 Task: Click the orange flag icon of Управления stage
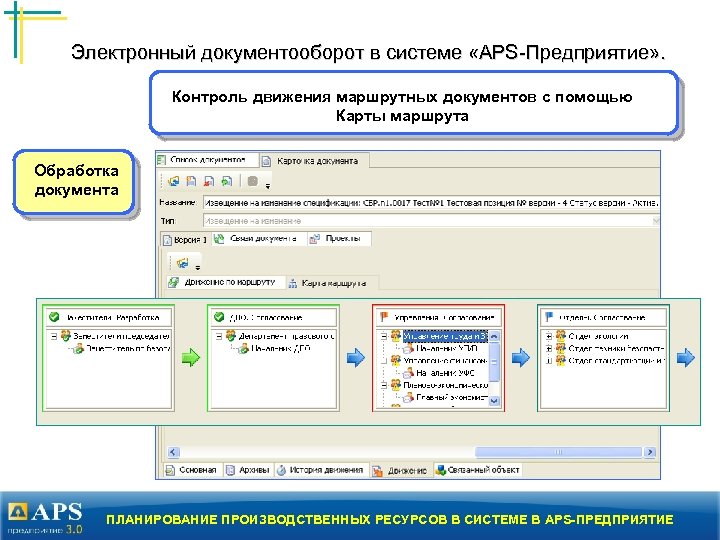[384, 317]
